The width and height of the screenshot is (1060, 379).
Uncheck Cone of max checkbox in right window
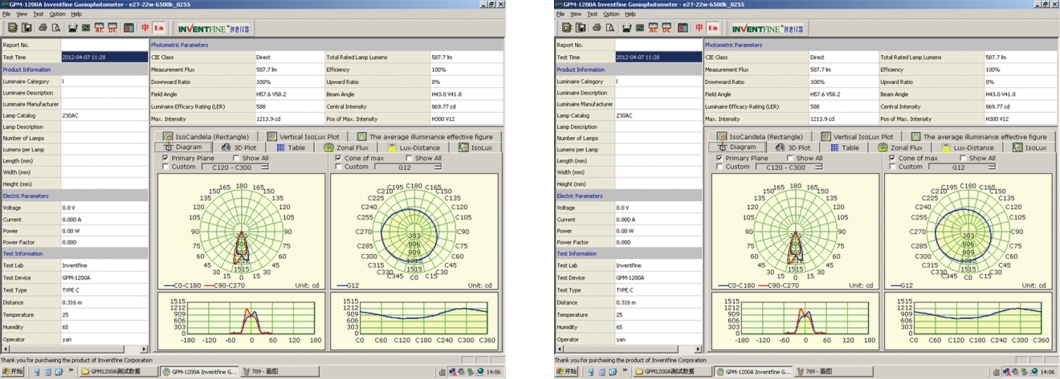click(892, 158)
